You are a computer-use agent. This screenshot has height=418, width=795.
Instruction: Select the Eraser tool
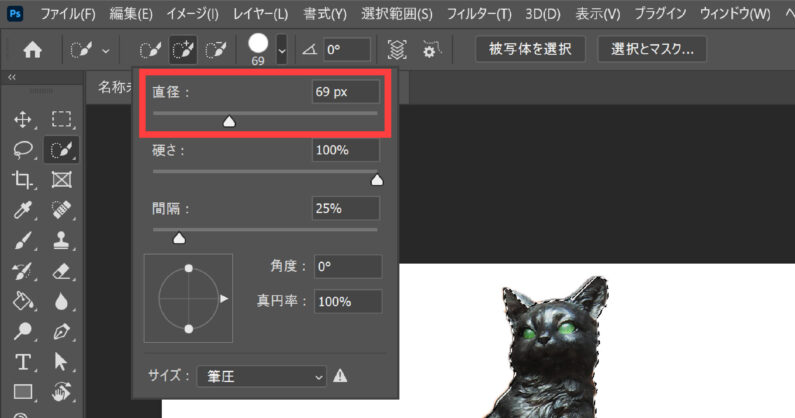[x=61, y=271]
